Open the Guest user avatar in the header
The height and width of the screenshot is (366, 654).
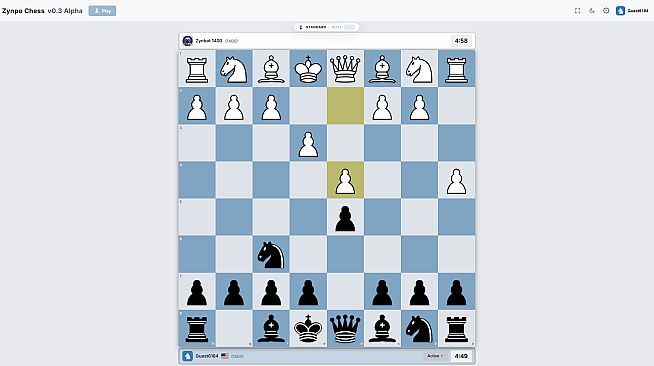pyautogui.click(x=620, y=11)
